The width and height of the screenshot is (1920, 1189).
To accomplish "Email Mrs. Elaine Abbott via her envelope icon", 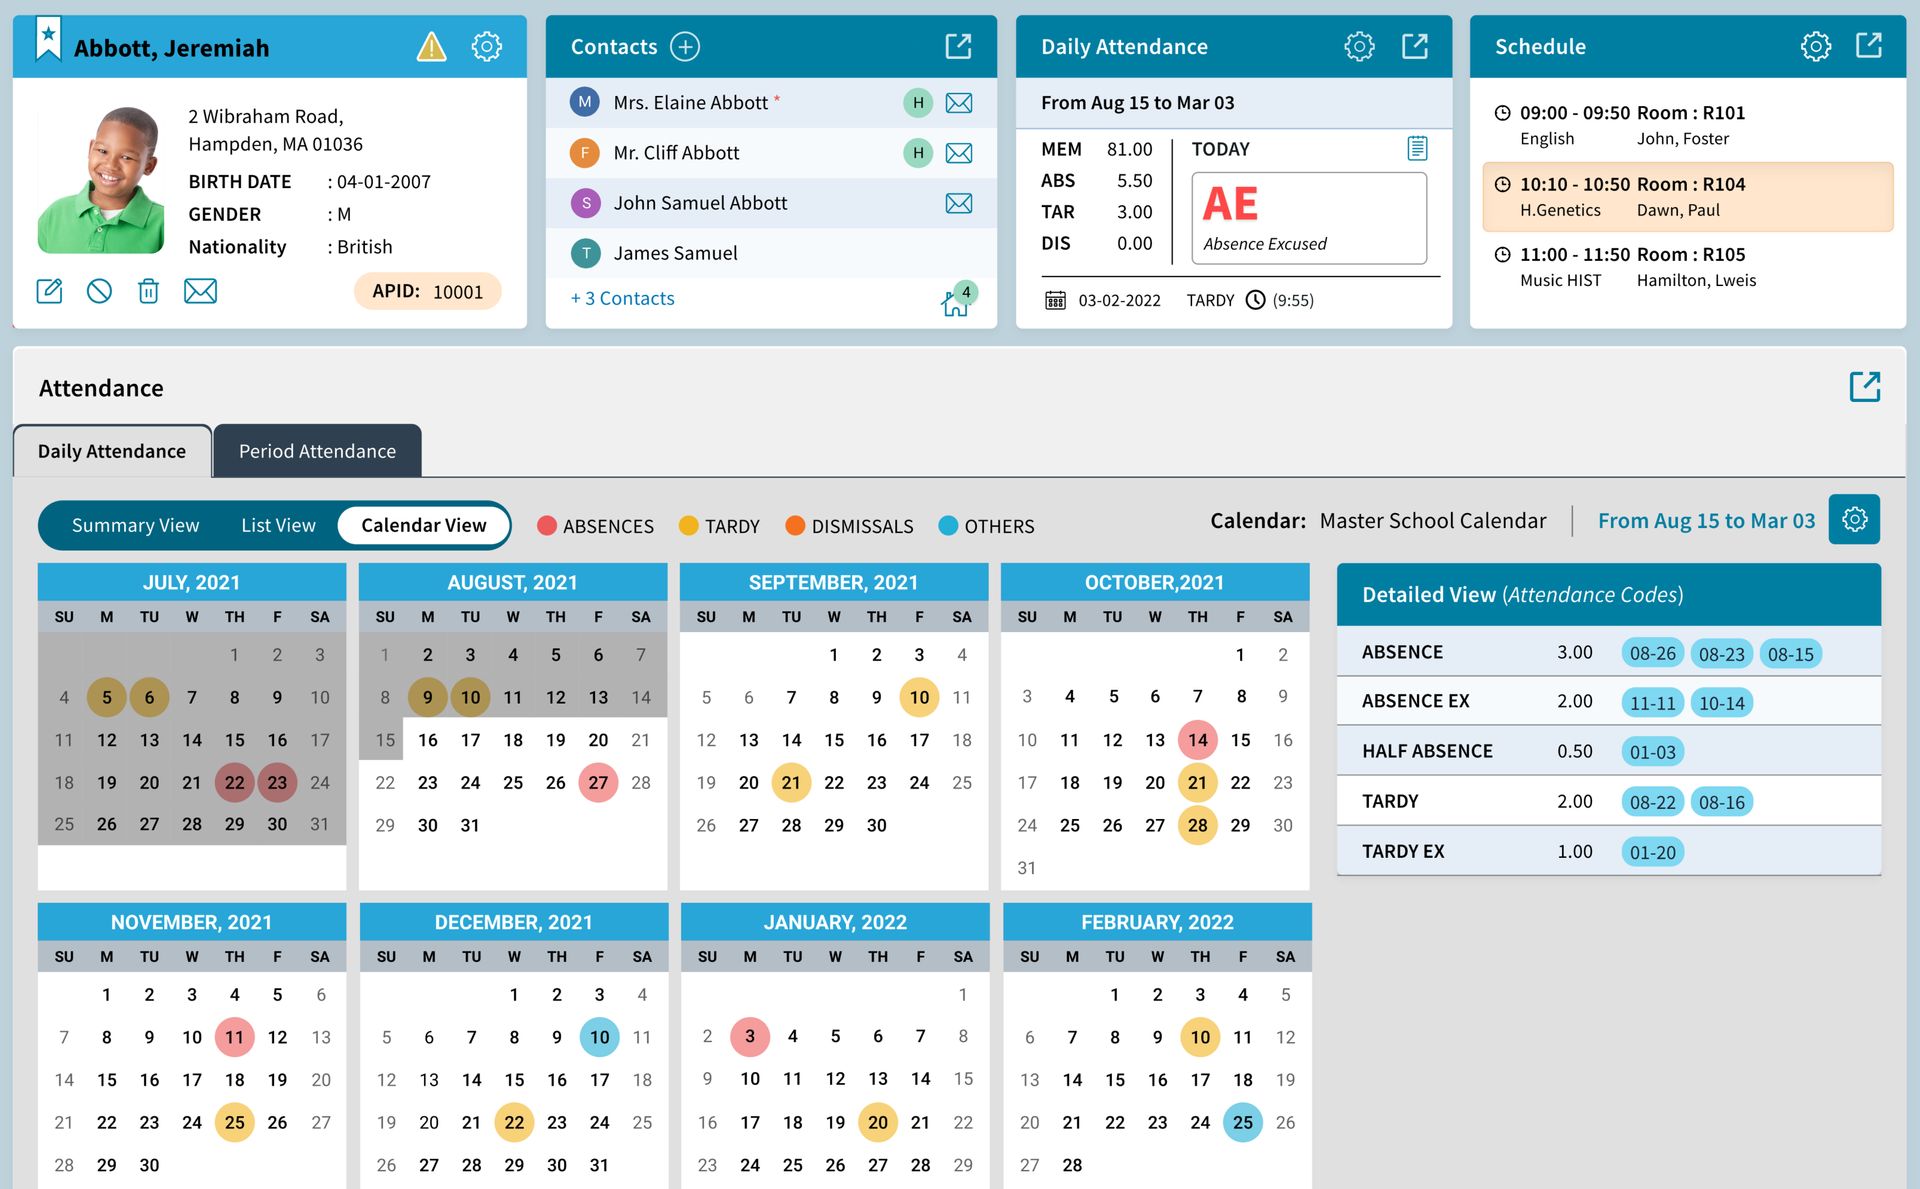I will [x=959, y=102].
